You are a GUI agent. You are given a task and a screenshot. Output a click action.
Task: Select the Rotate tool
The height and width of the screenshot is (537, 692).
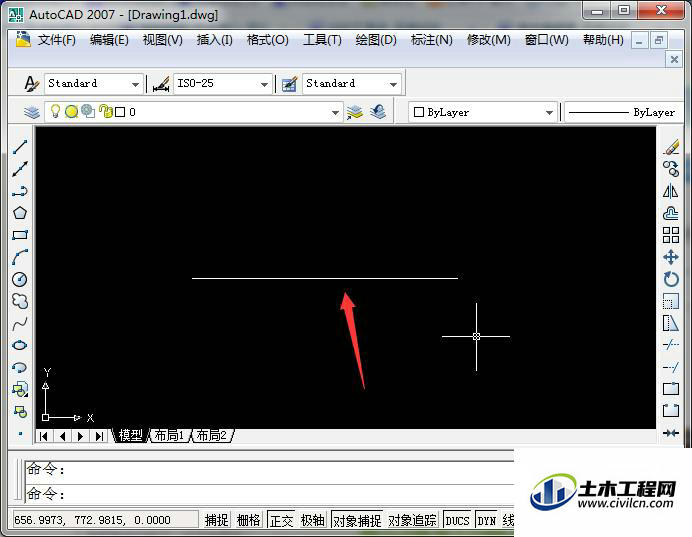pos(671,279)
